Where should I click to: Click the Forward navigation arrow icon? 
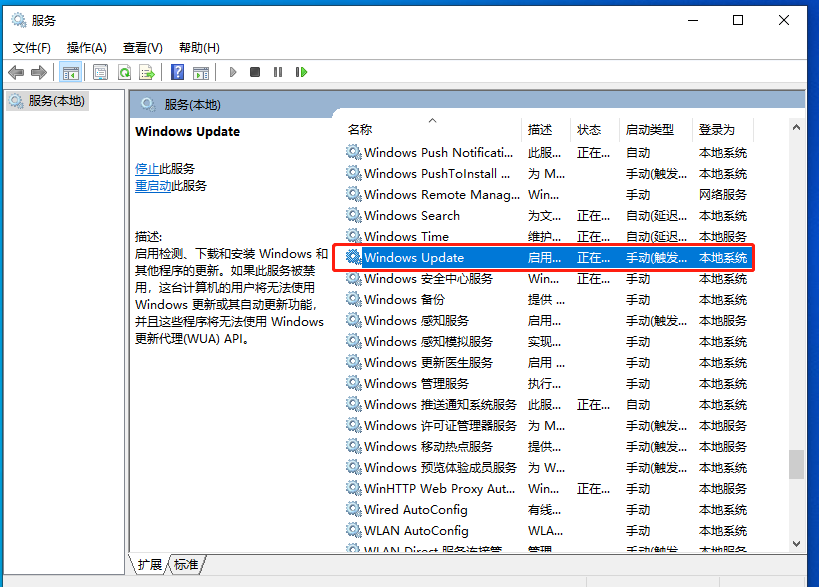40,71
